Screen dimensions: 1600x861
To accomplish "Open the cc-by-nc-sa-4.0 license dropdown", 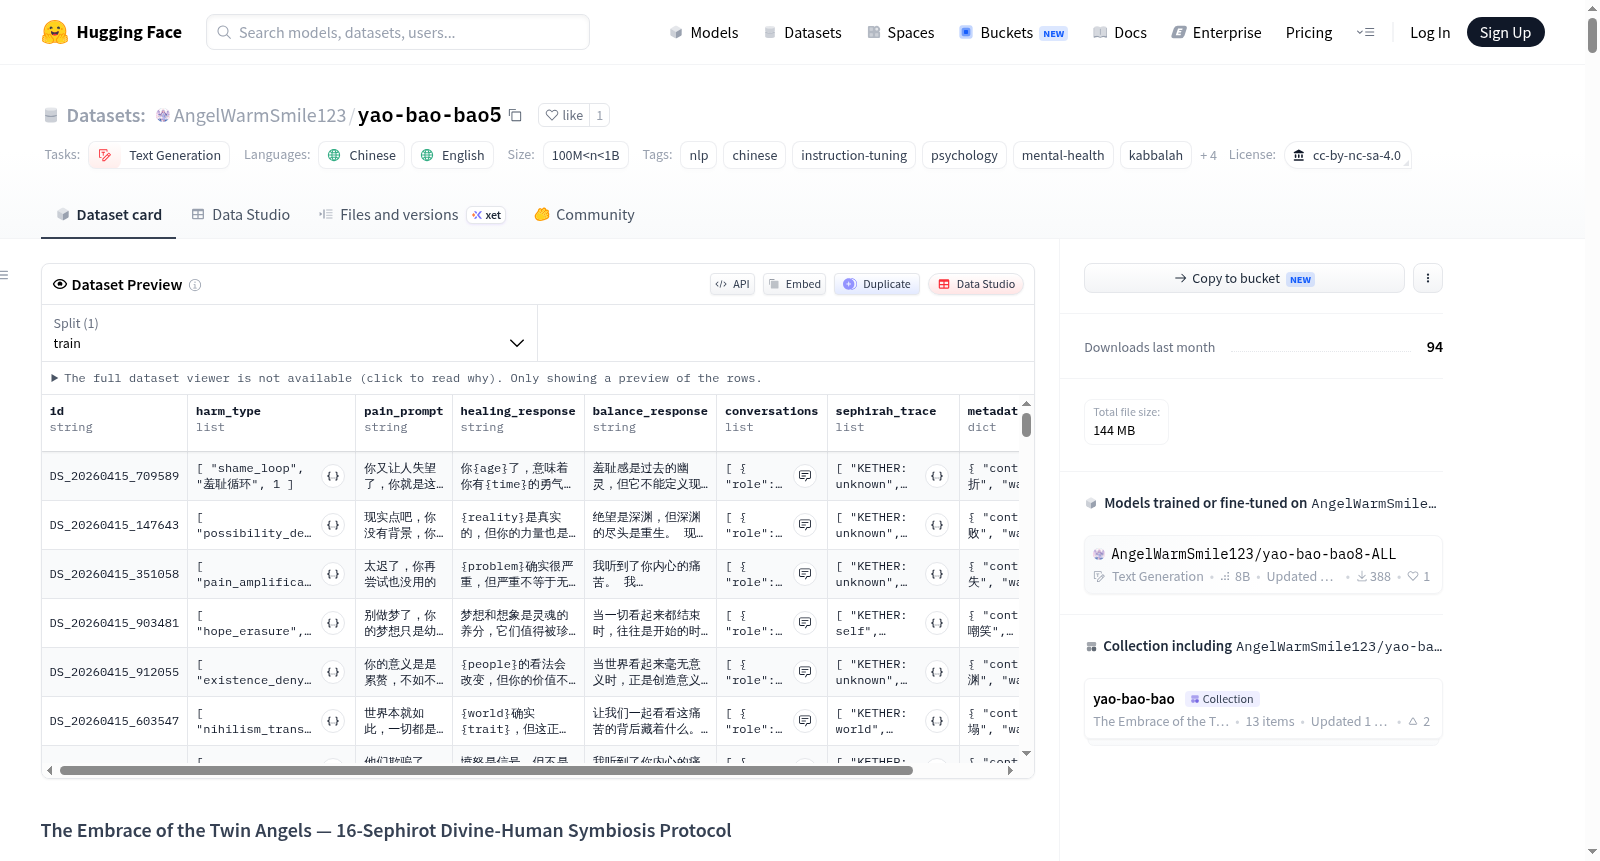I will pos(1347,155).
